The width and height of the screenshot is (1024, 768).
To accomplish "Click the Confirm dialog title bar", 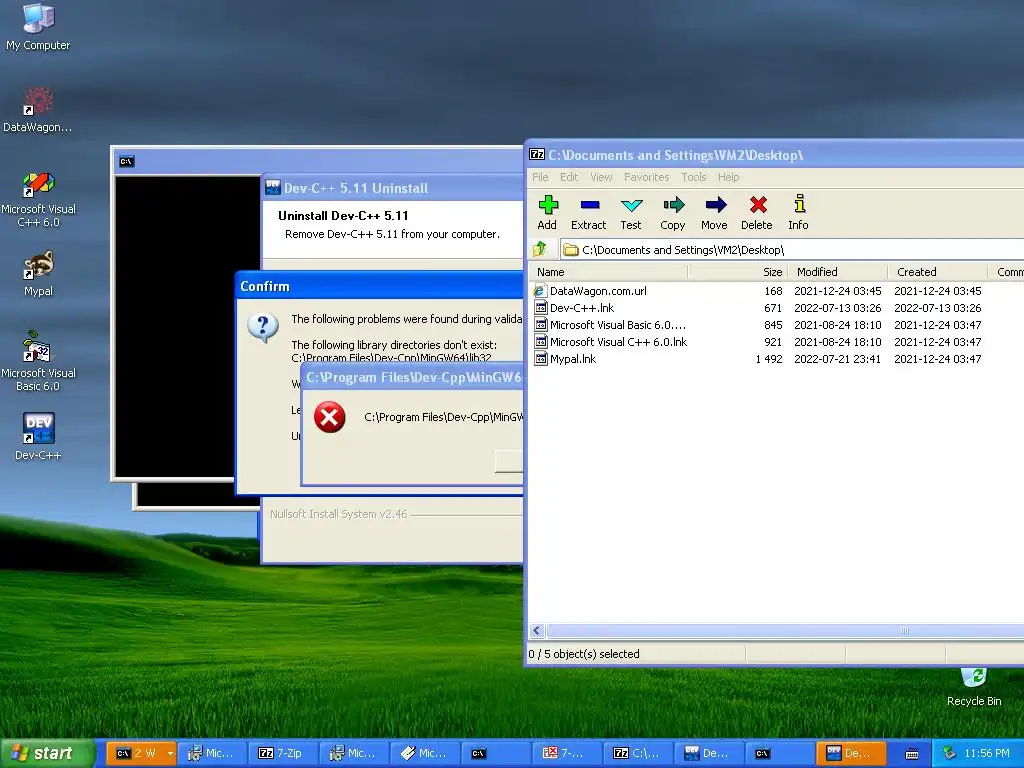I will pos(379,286).
